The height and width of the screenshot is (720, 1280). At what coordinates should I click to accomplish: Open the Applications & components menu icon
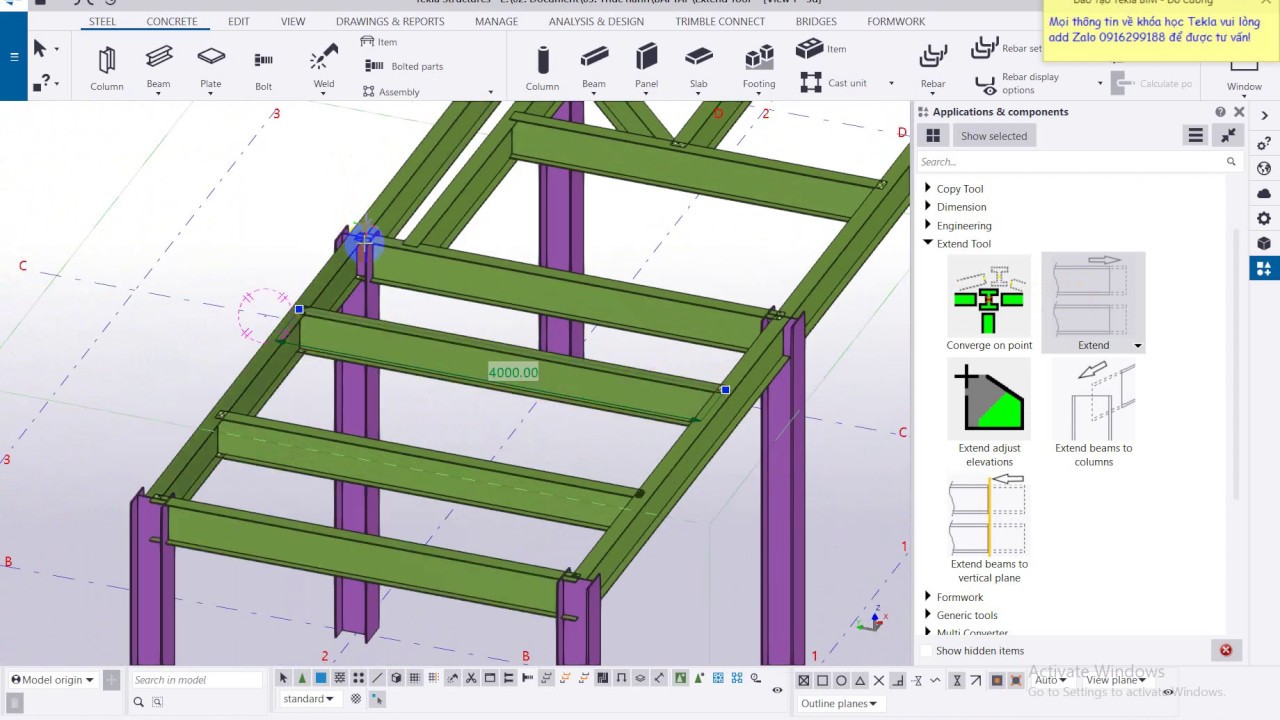pyautogui.click(x=1195, y=135)
